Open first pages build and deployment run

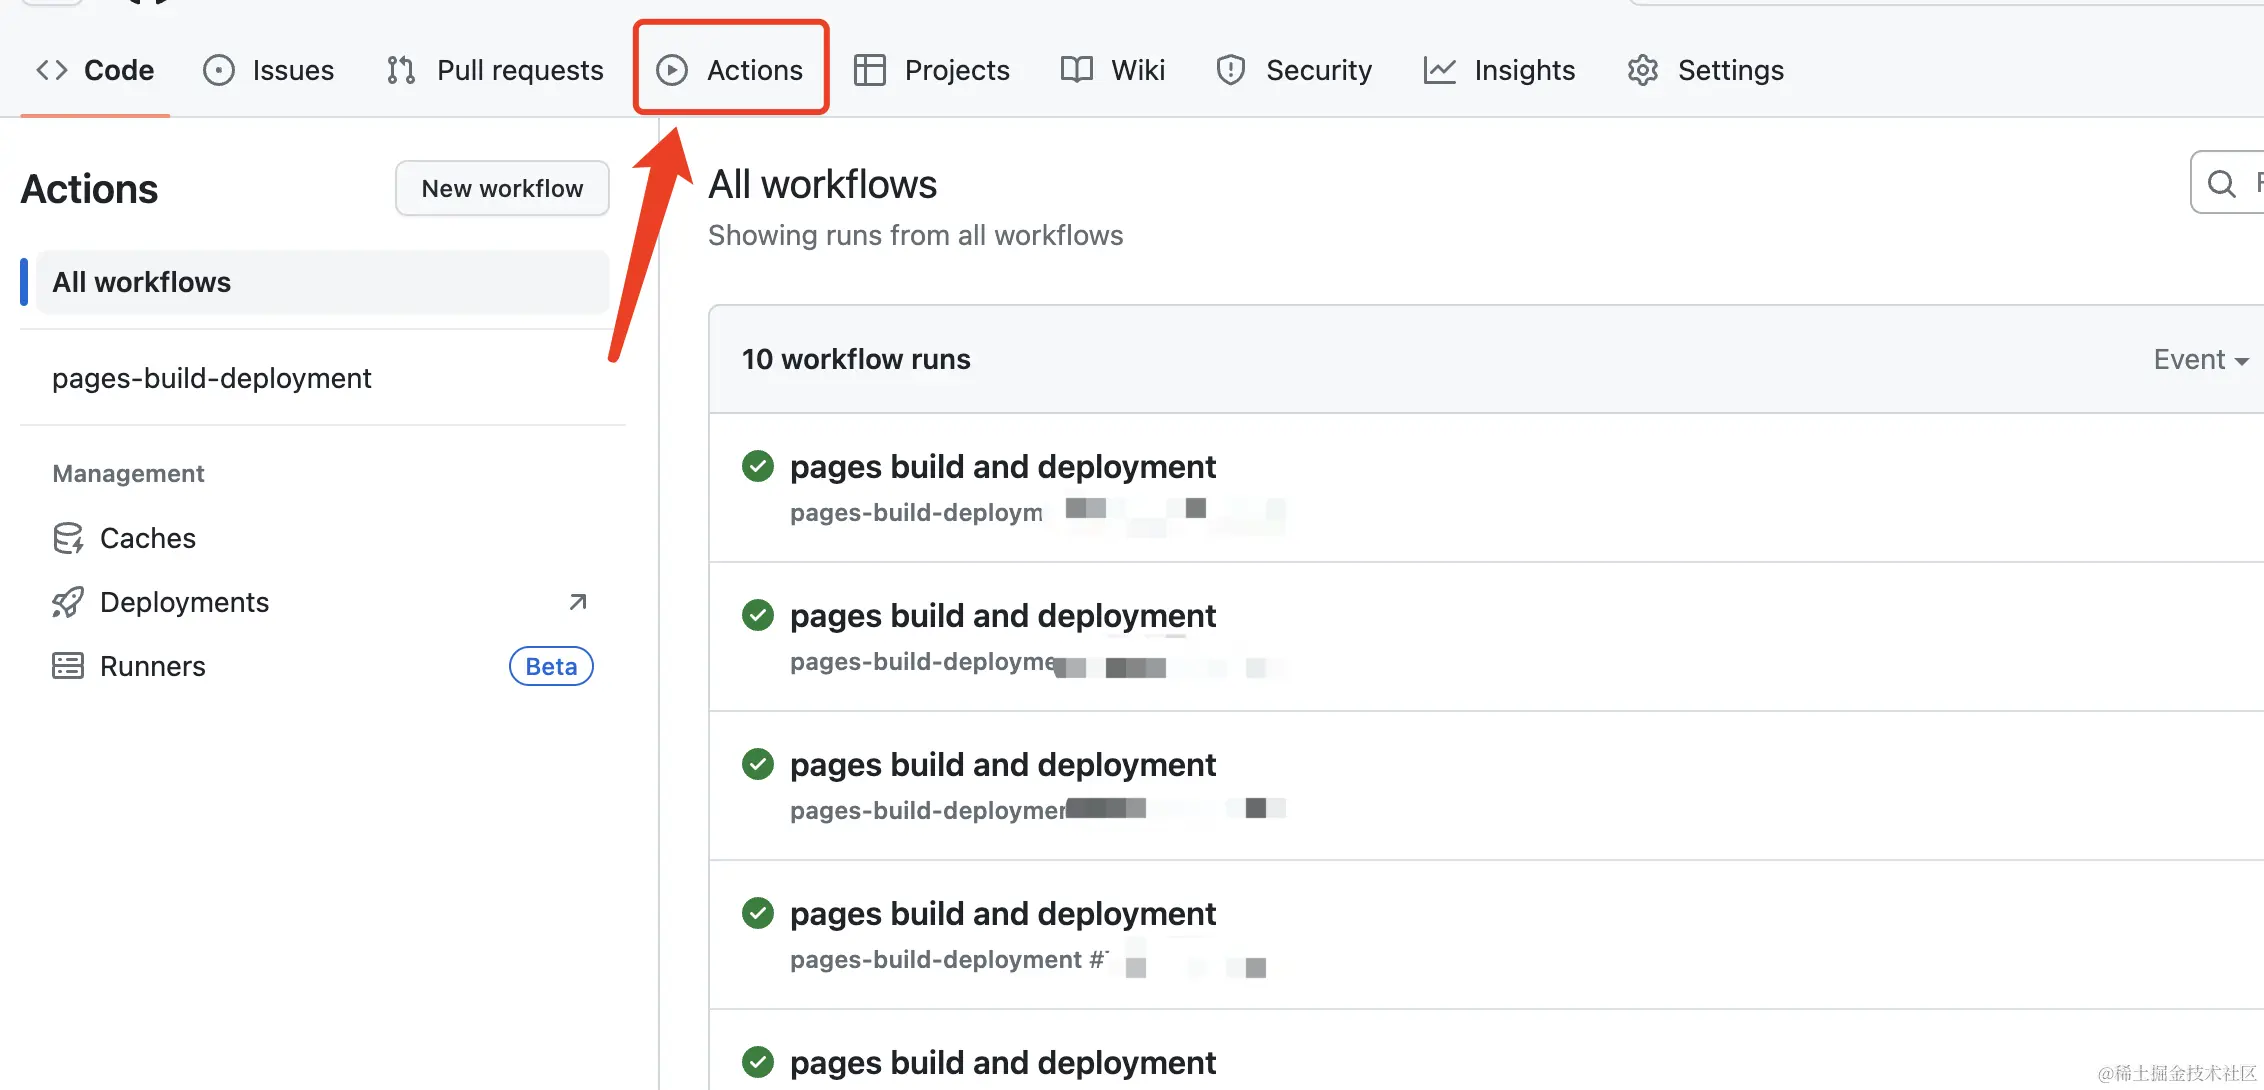(x=1002, y=467)
